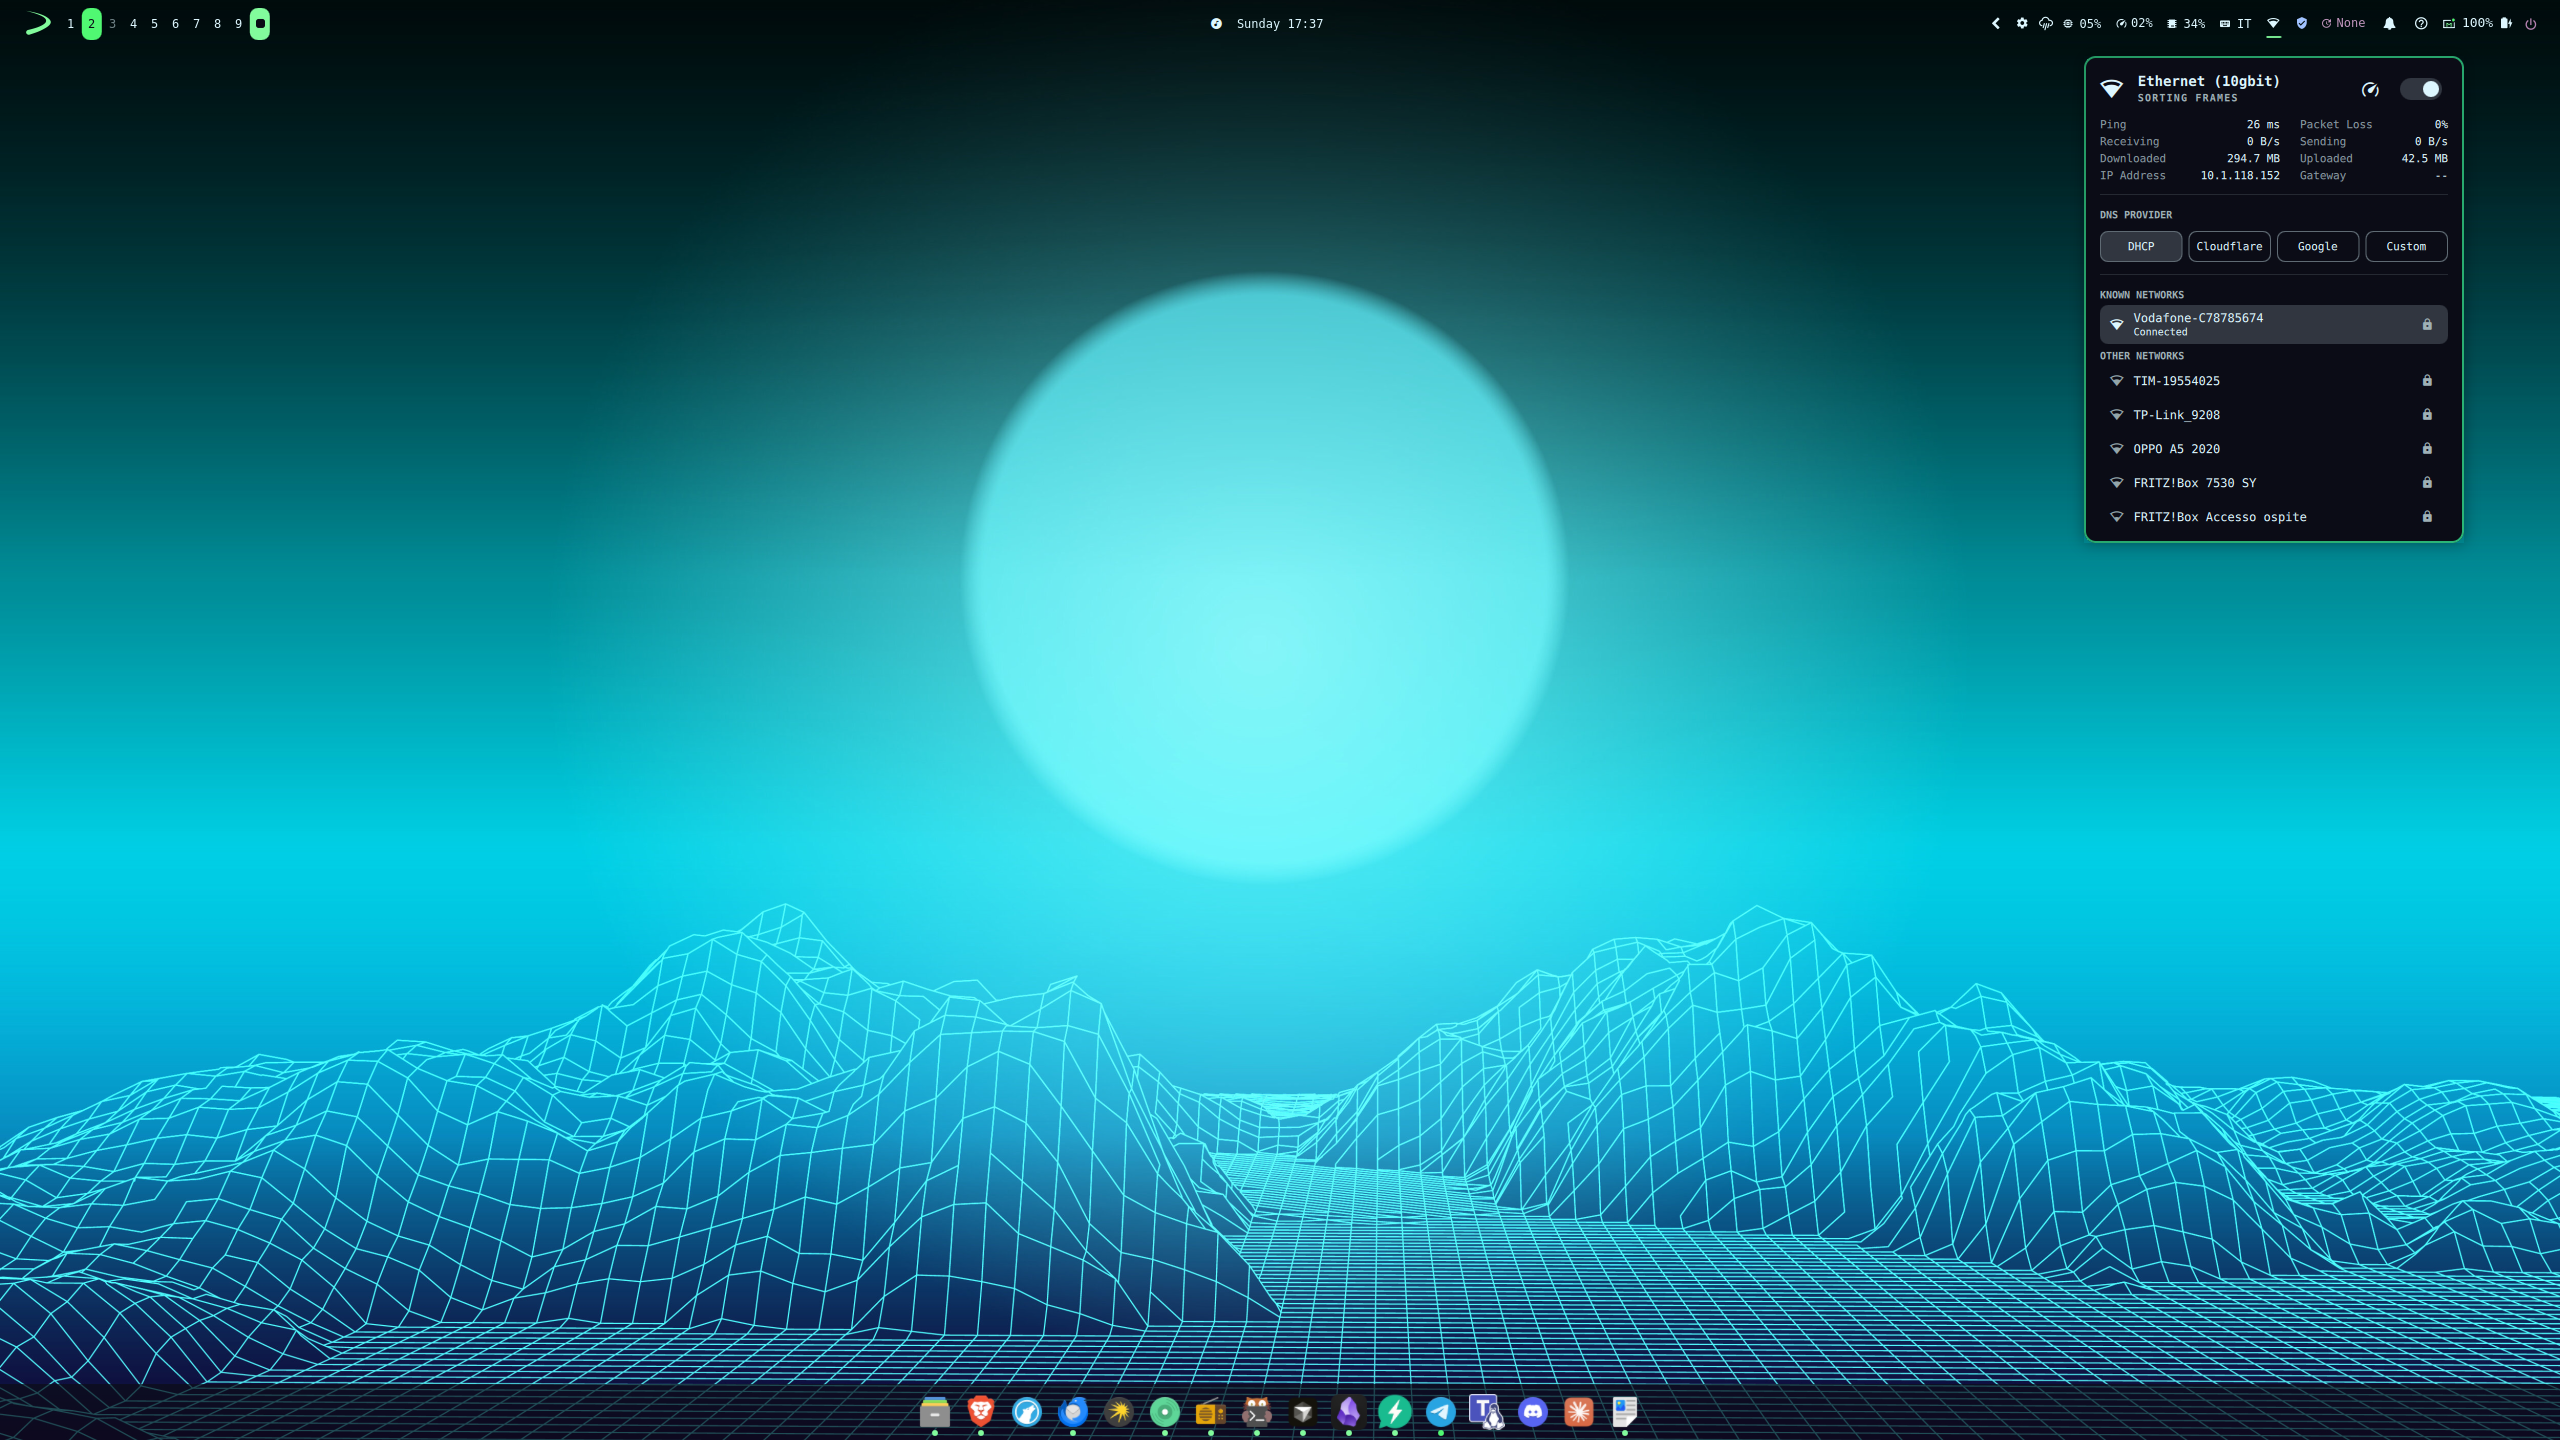
Task: Go to workspace 5
Action: (x=154, y=23)
